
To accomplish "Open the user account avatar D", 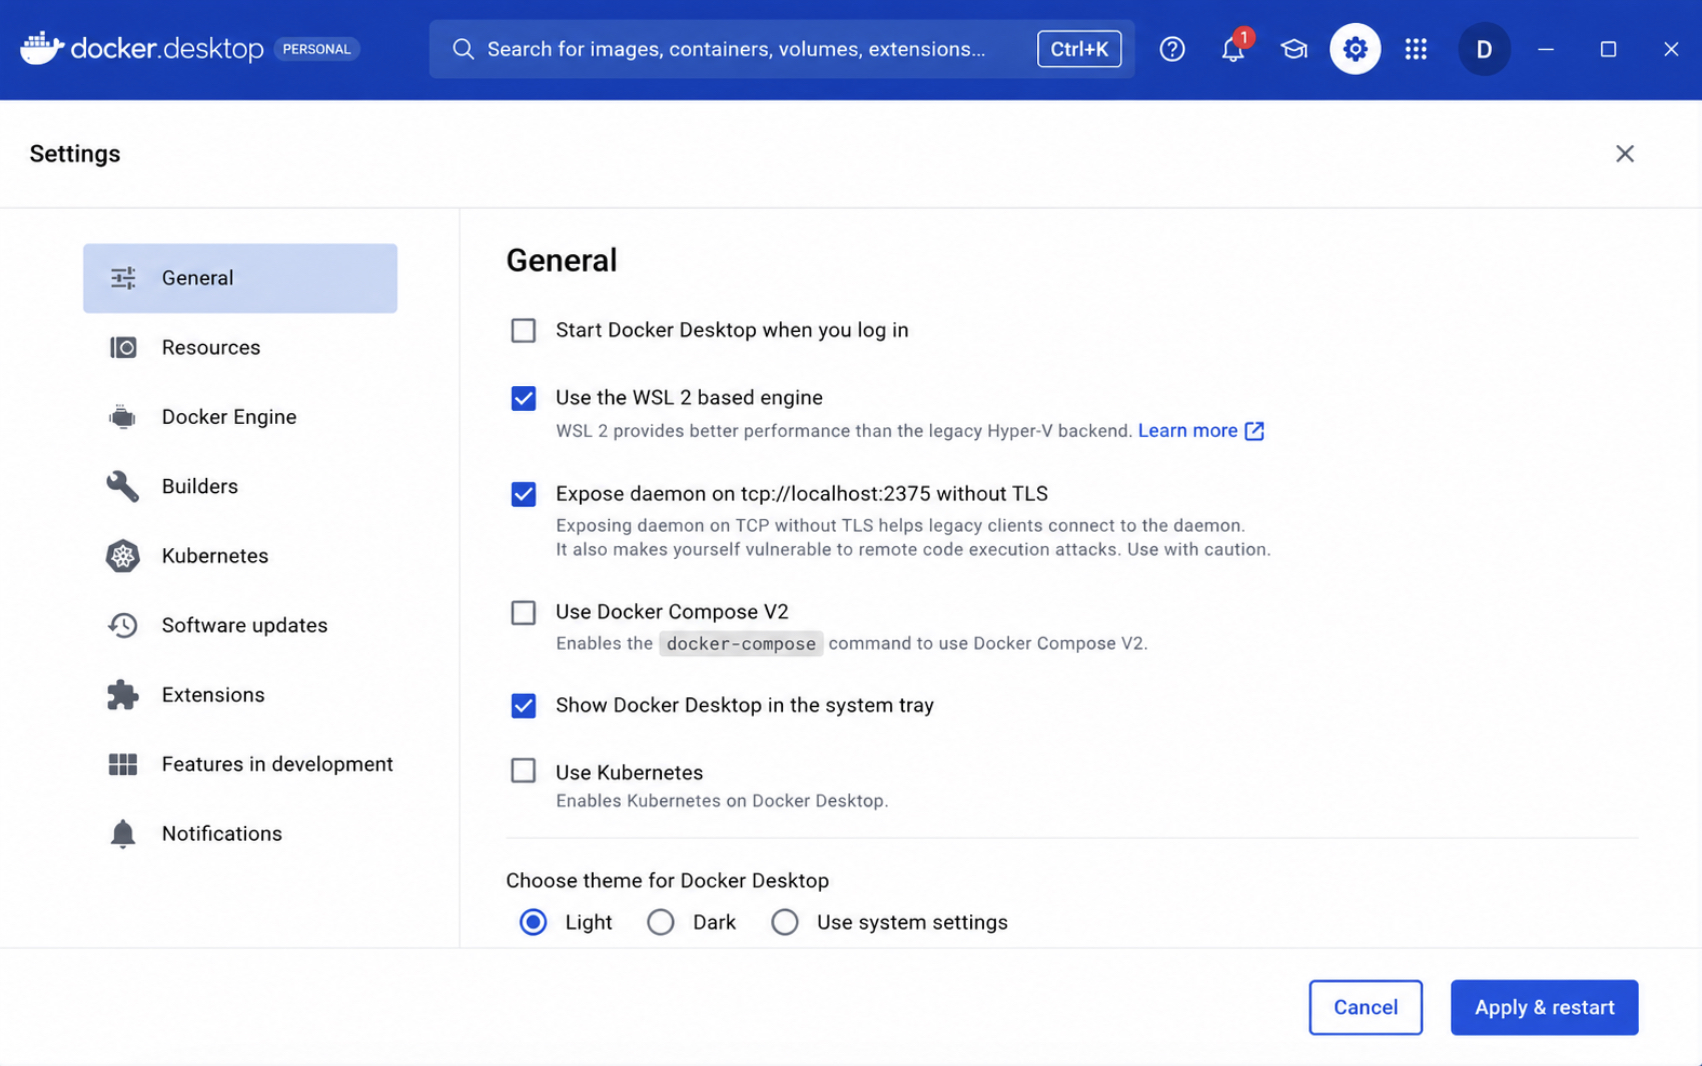I will tap(1484, 49).
